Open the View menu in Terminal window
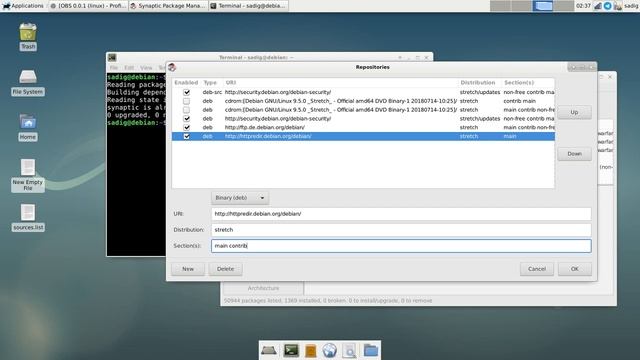This screenshot has width=640, height=360. click(x=146, y=68)
